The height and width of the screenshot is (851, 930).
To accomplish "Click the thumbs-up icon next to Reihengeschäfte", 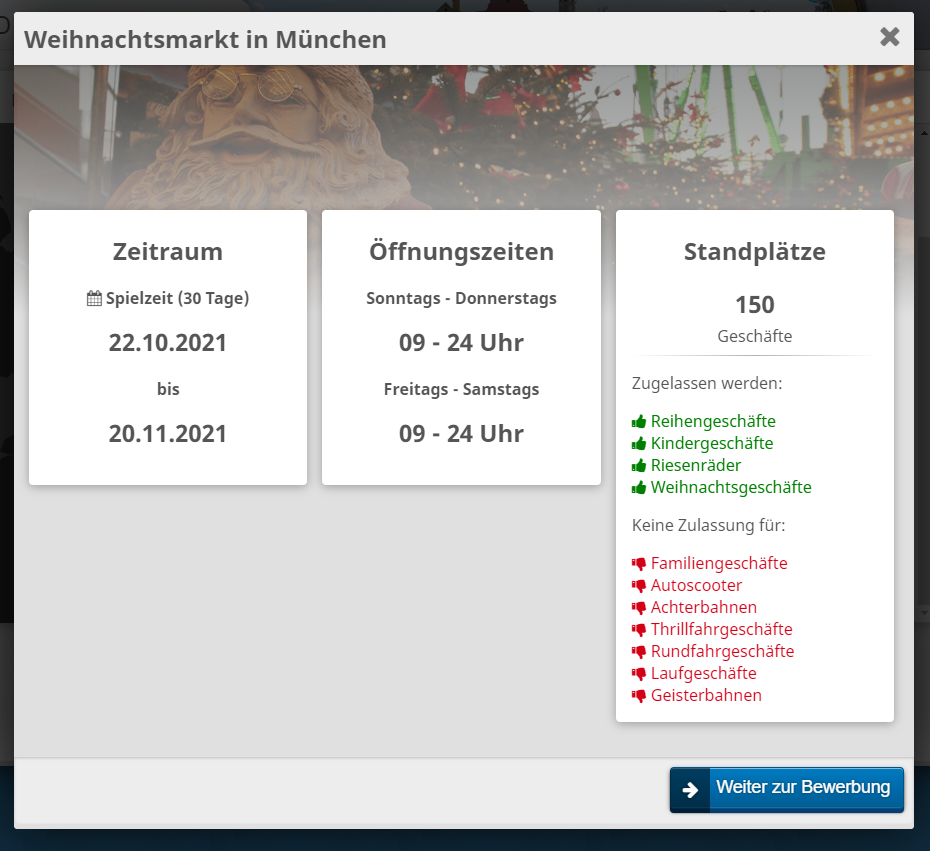I will [x=639, y=422].
